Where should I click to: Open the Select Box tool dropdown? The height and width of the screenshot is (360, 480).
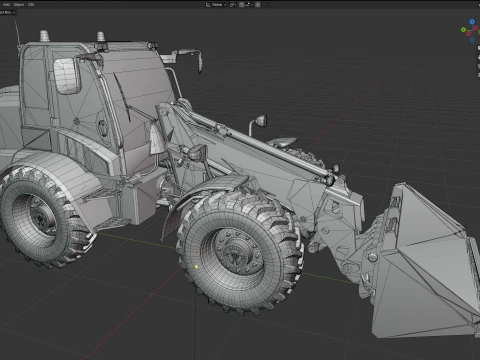tap(7, 12)
